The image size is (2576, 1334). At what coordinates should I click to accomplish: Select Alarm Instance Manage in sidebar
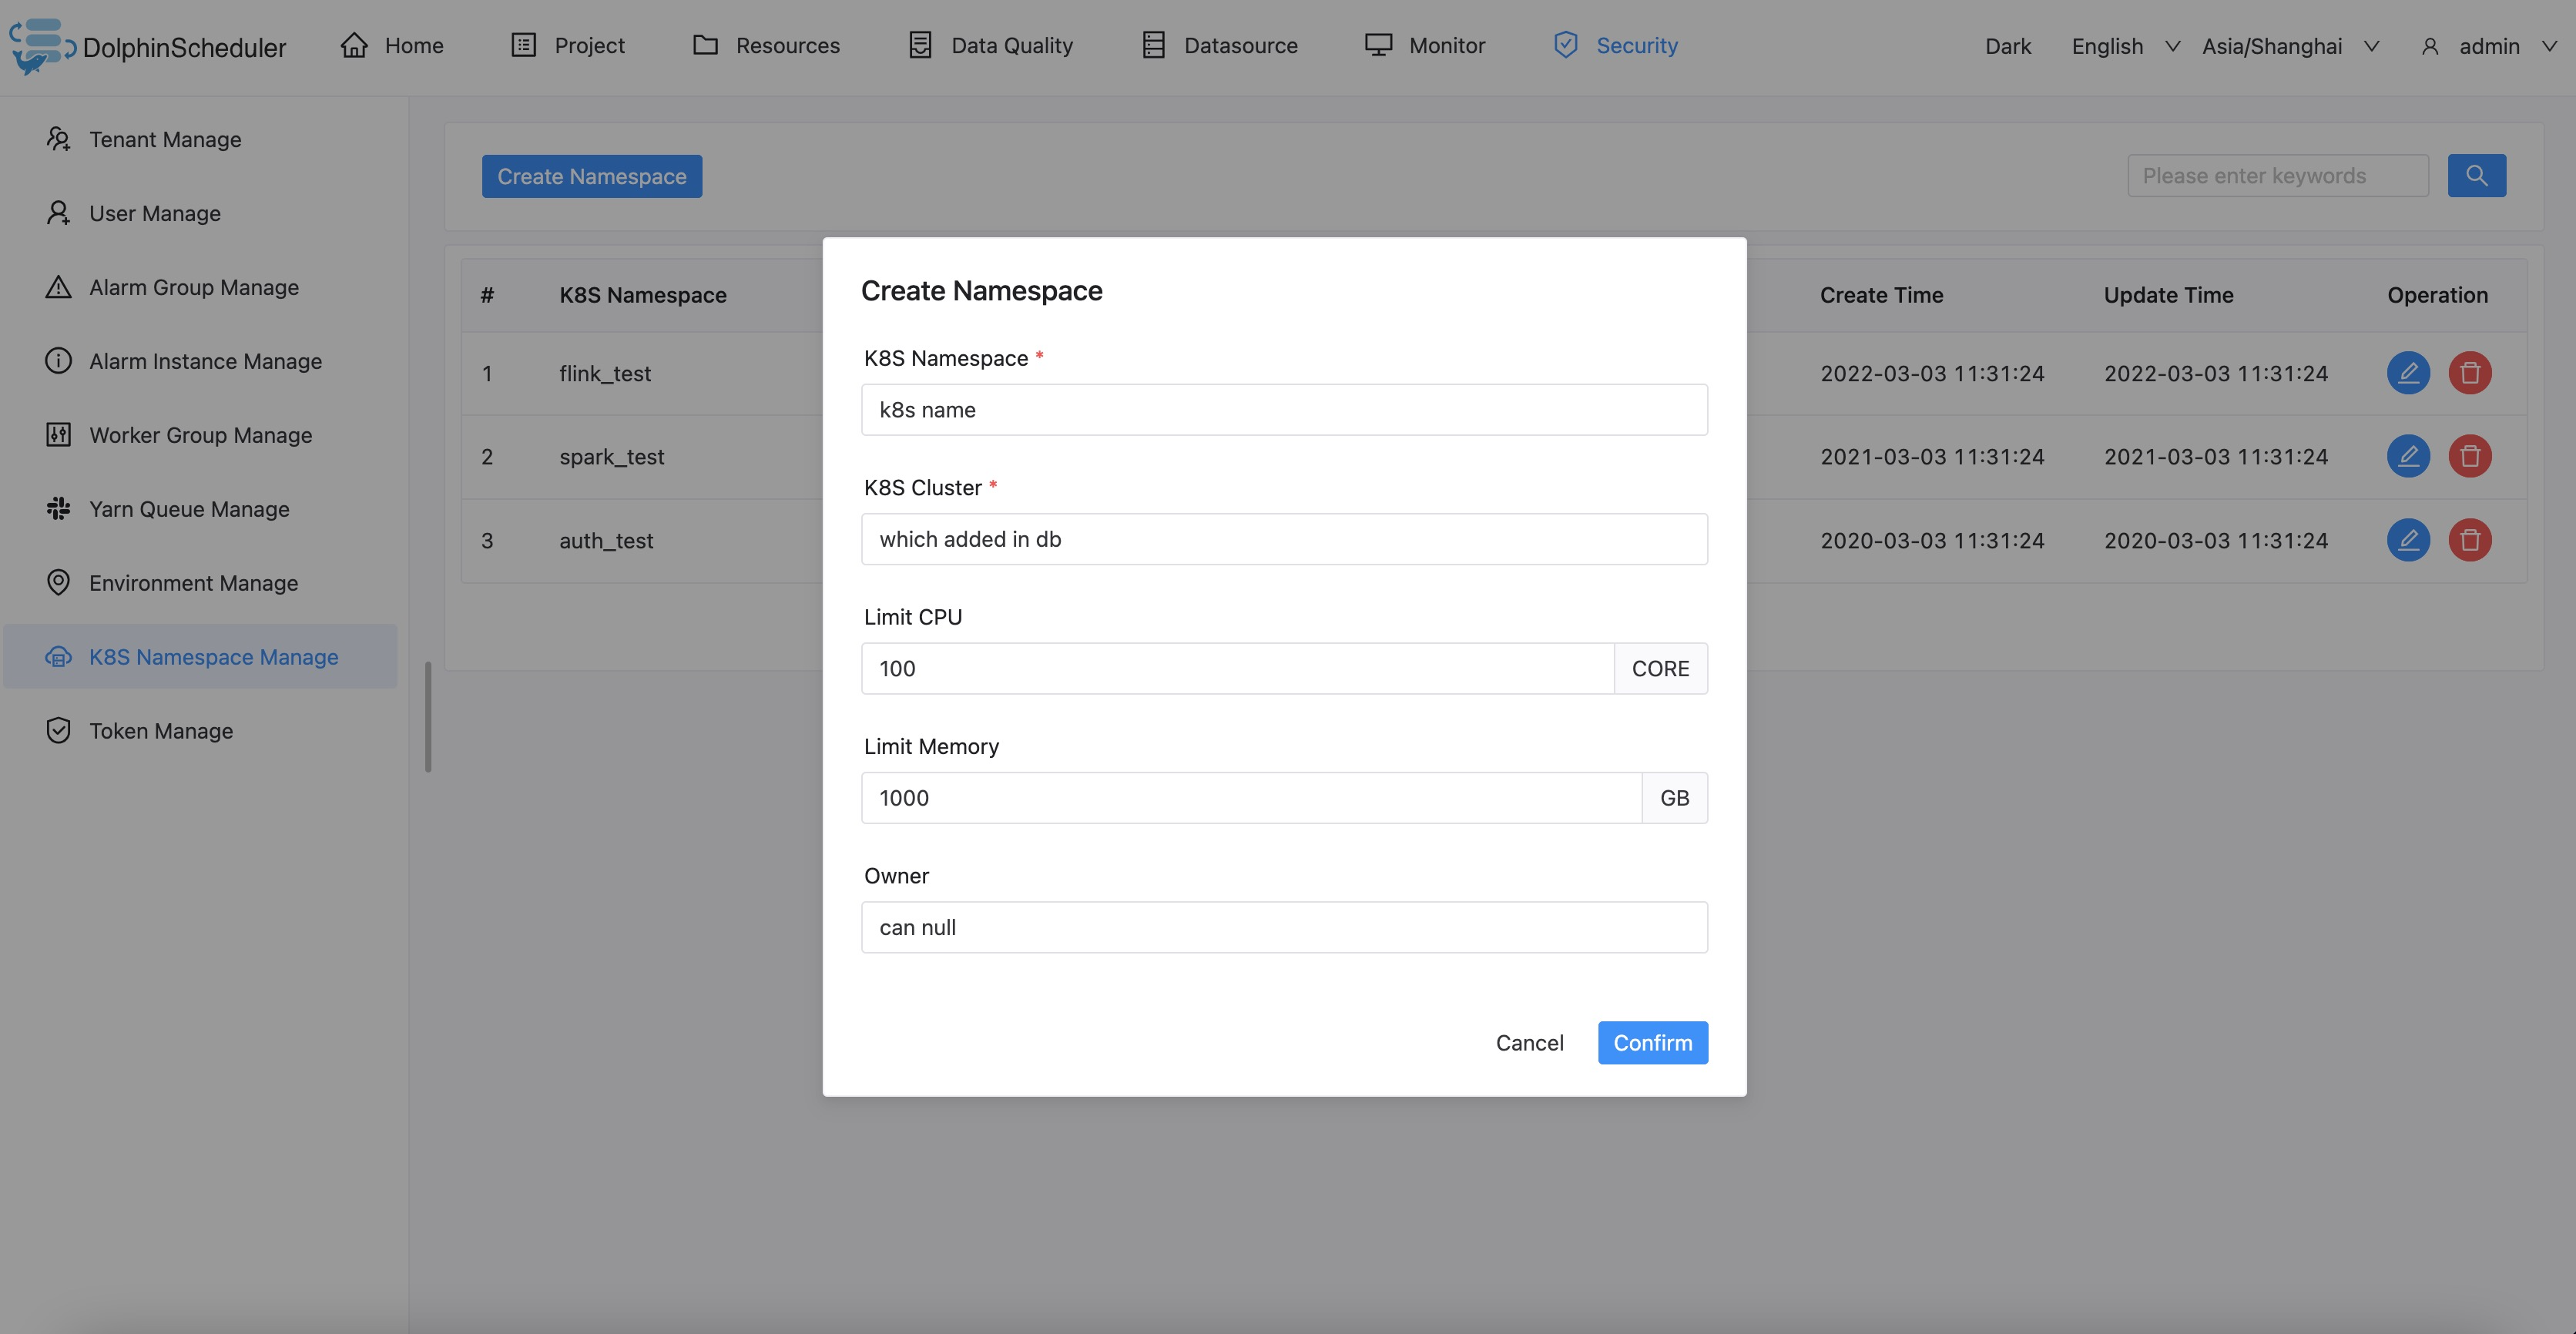pos(200,361)
